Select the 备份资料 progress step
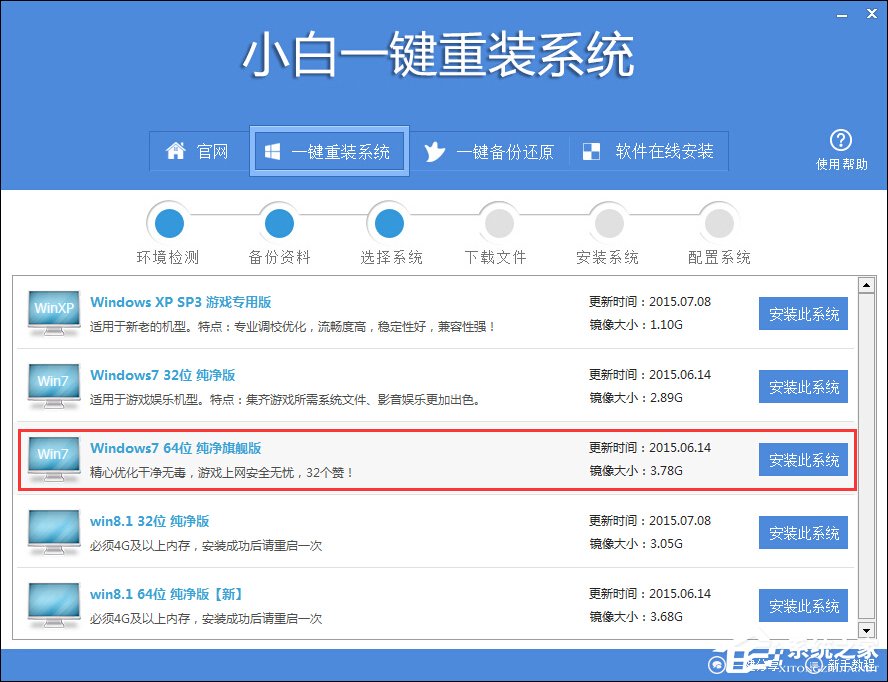This screenshot has width=888, height=682. pos(278,222)
